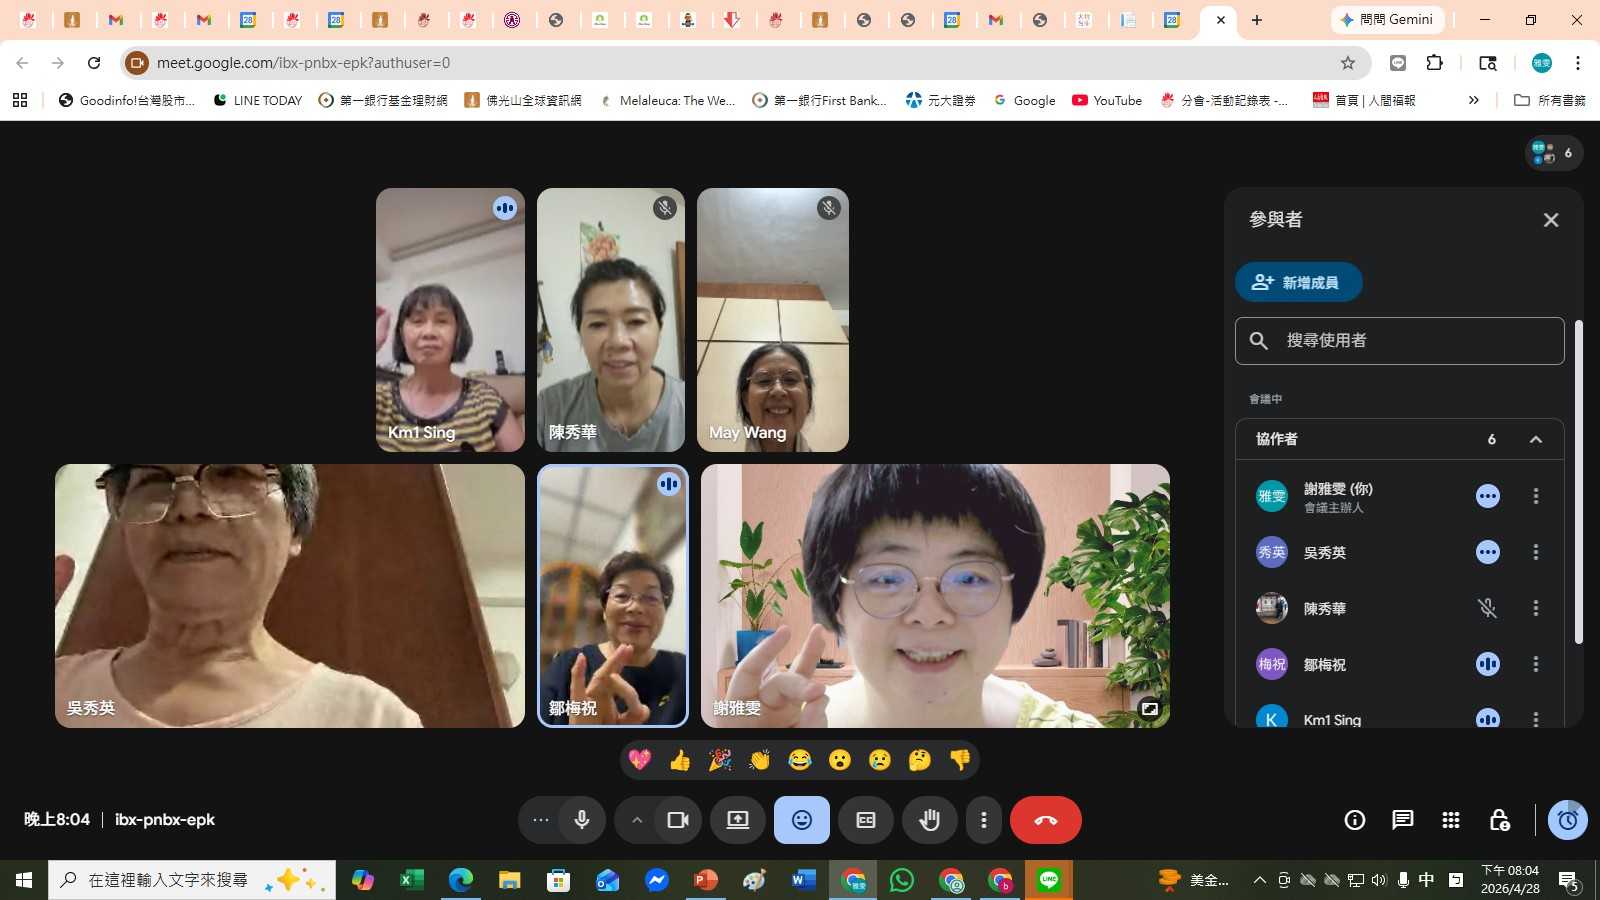1600x900 pixels.
Task: Expand video settings arrow beside camera
Action: point(636,820)
